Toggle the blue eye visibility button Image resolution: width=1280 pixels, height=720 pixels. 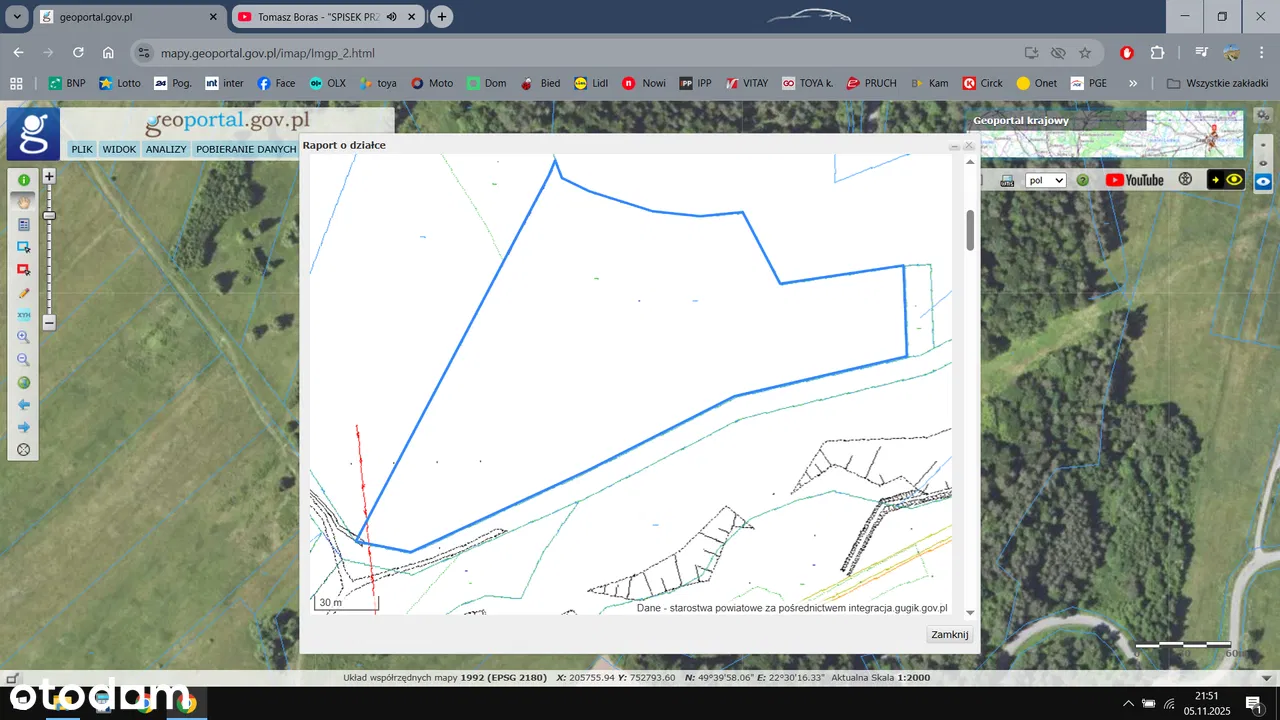[x=1263, y=181]
